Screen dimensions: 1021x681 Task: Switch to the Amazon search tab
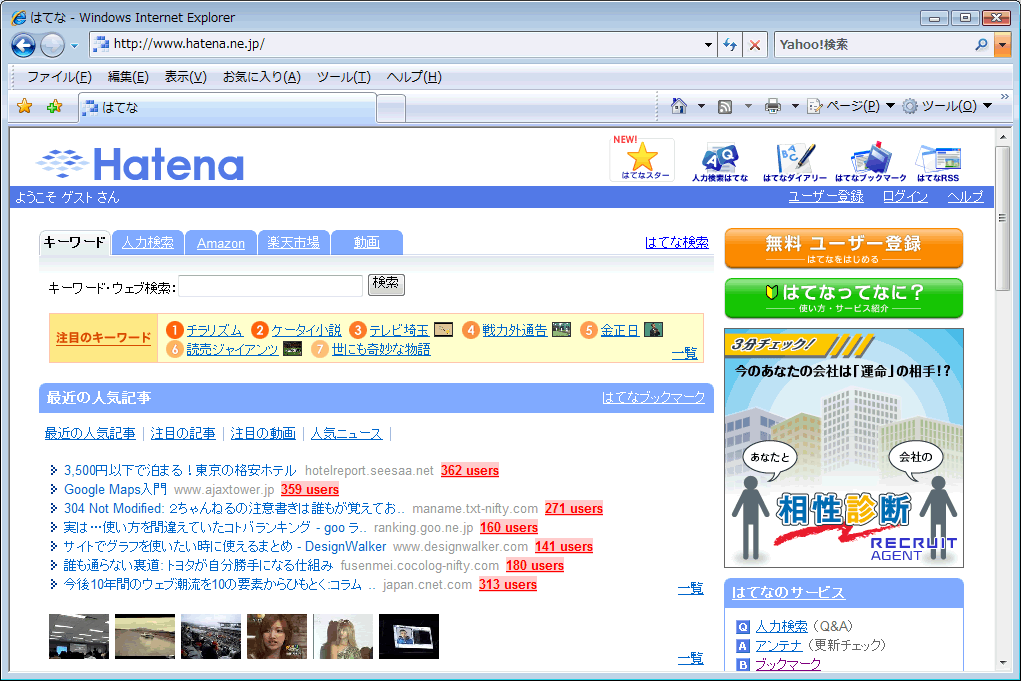click(221, 243)
